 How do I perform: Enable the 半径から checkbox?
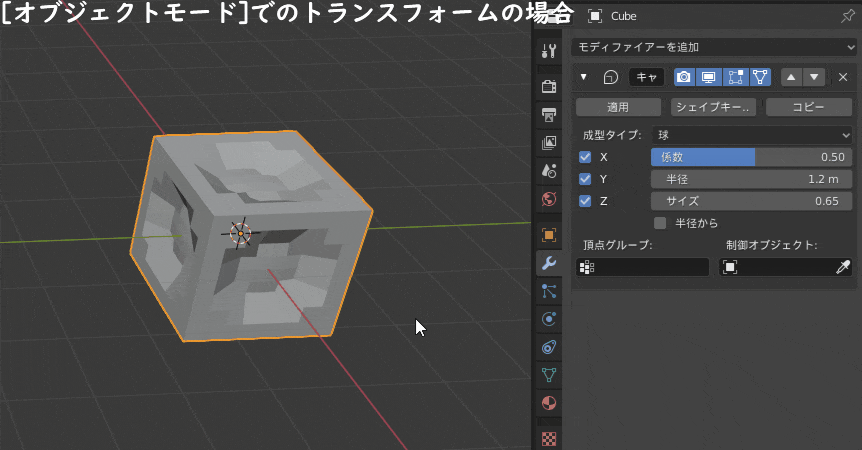coord(660,223)
